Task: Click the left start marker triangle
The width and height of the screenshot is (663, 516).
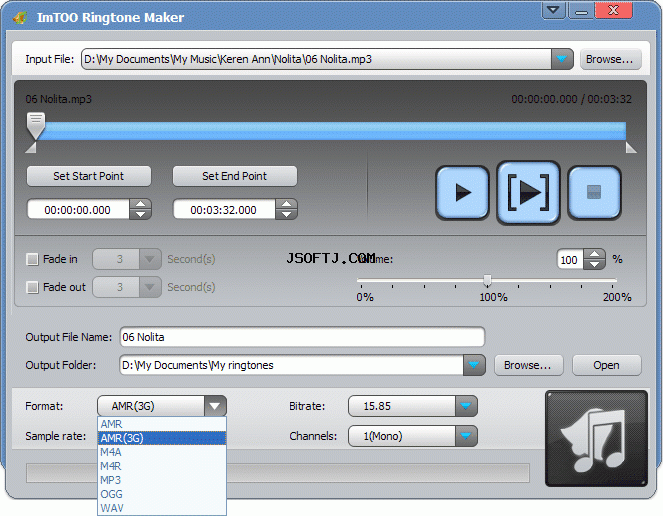Action: pos(31,148)
